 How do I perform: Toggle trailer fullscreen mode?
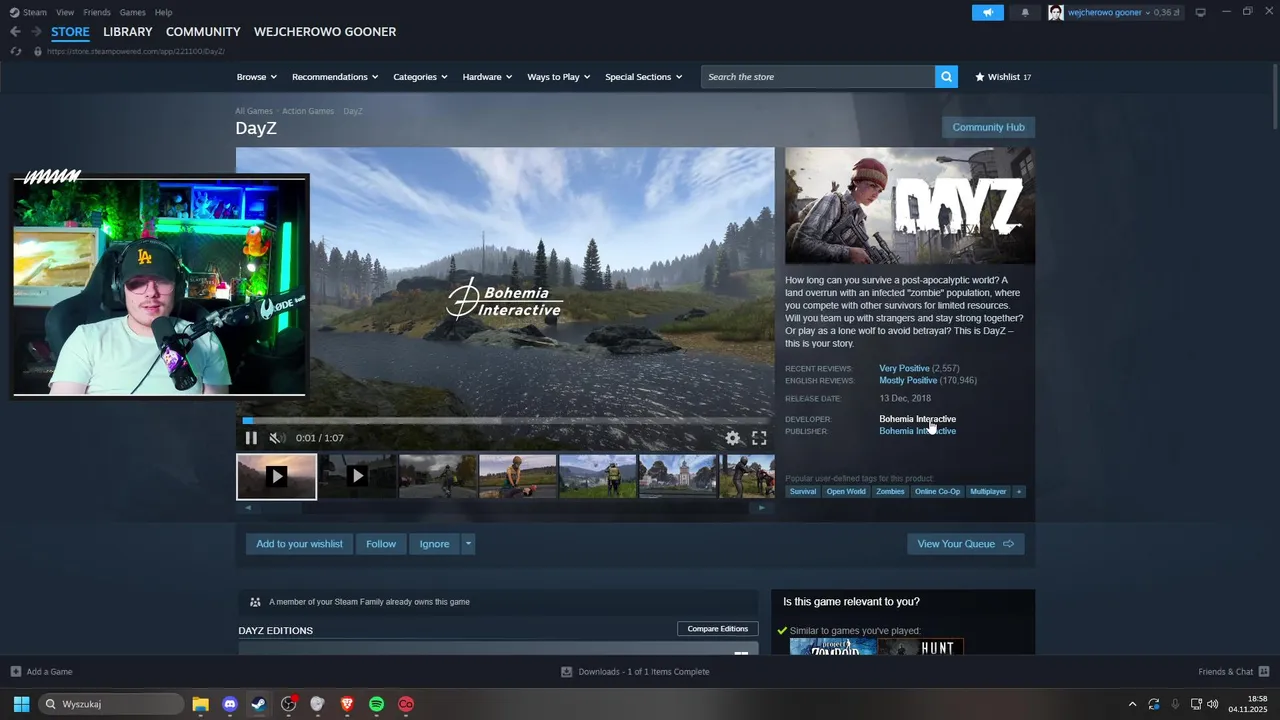point(759,438)
